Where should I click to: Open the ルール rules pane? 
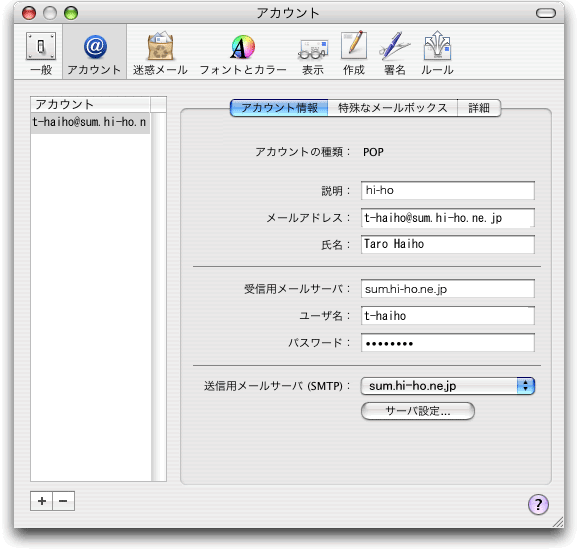(x=437, y=53)
